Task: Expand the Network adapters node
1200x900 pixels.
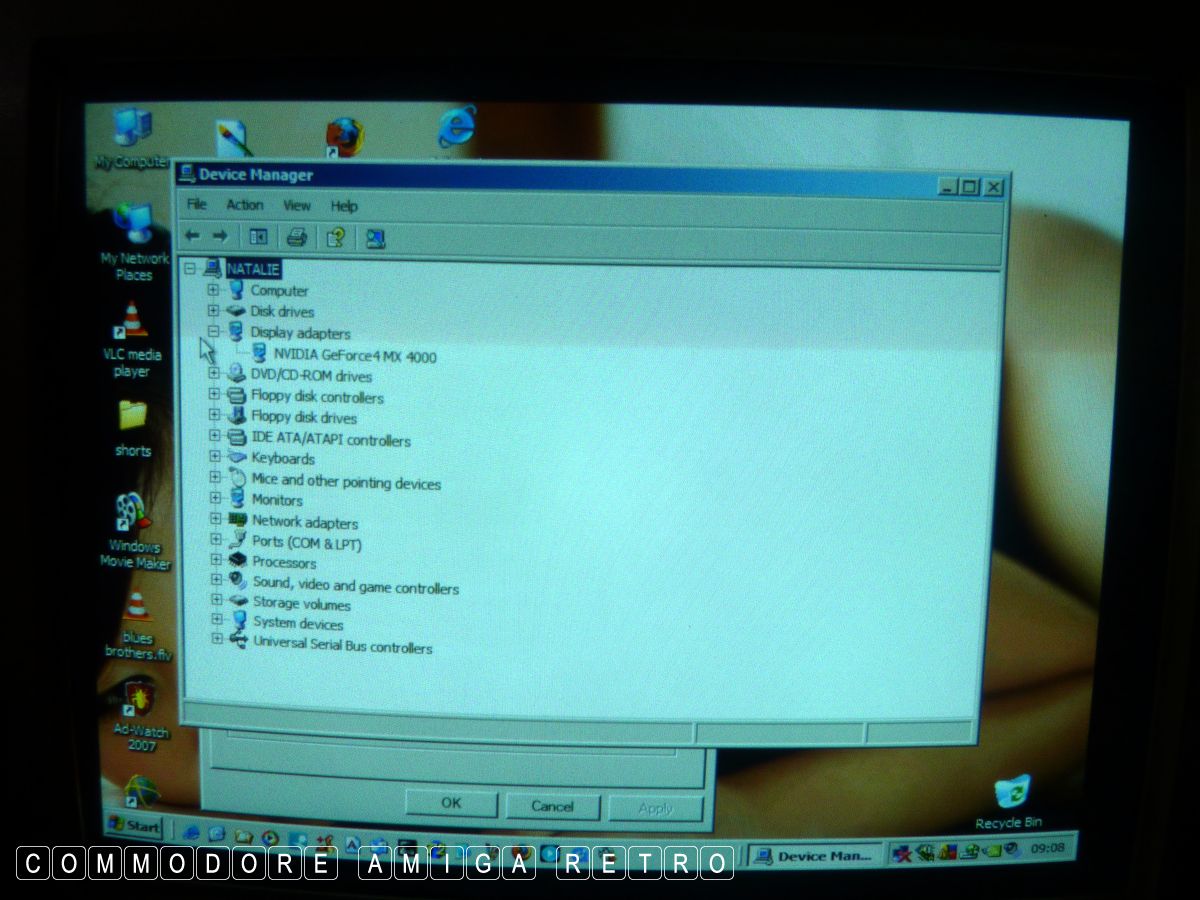Action: coord(215,519)
